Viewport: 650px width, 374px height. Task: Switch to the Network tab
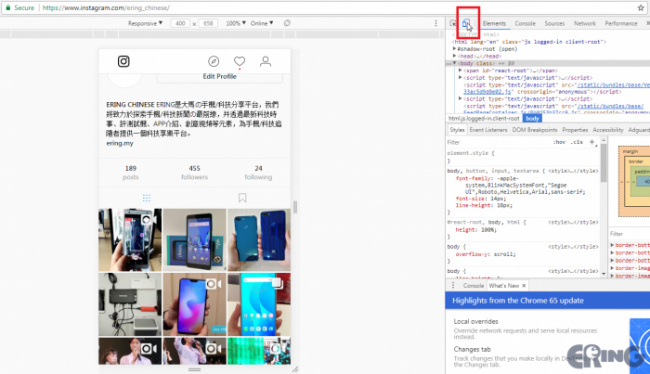point(585,24)
